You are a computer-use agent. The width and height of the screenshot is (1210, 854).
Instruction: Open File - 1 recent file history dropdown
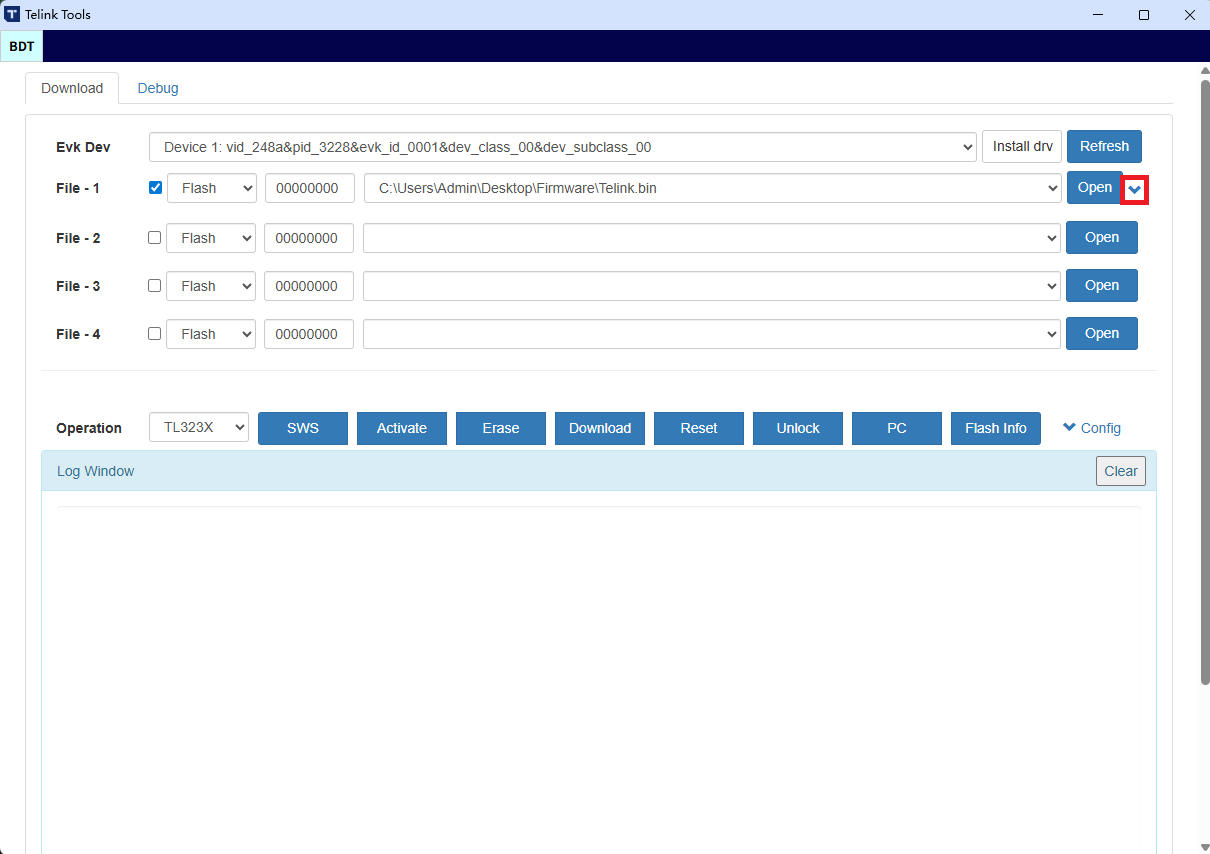(x=1136, y=188)
